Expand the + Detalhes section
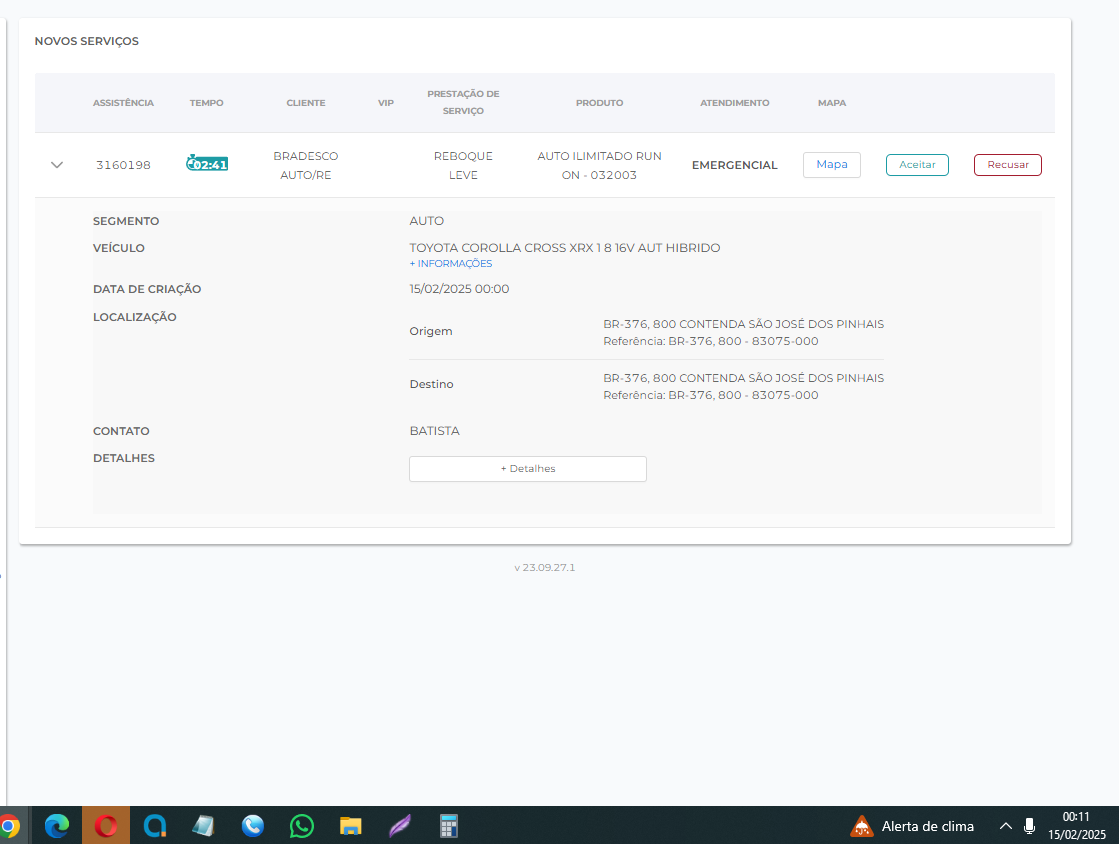Image resolution: width=1119 pixels, height=844 pixels. tap(527, 469)
